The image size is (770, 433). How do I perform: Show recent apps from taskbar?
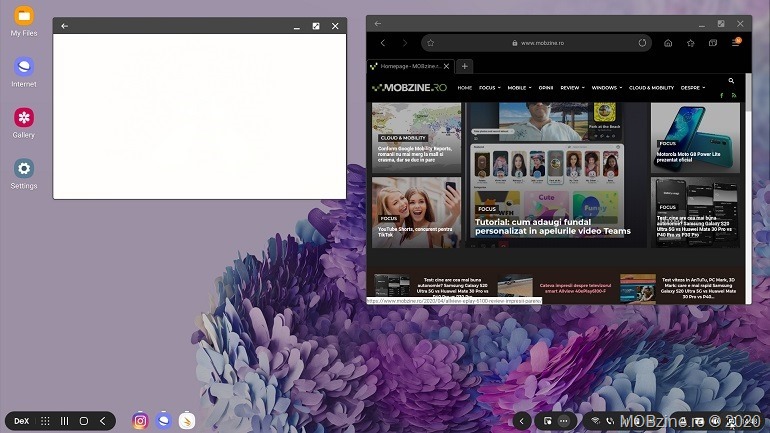64,421
